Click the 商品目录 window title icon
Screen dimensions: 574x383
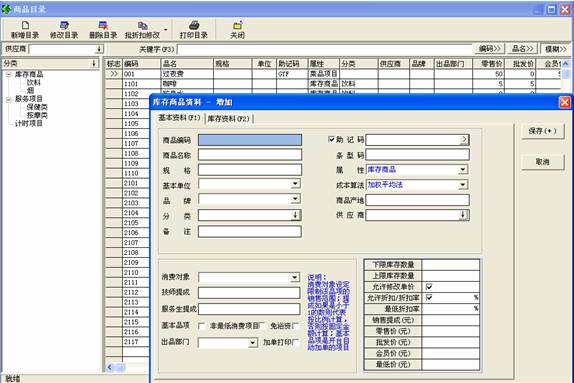(7, 9)
